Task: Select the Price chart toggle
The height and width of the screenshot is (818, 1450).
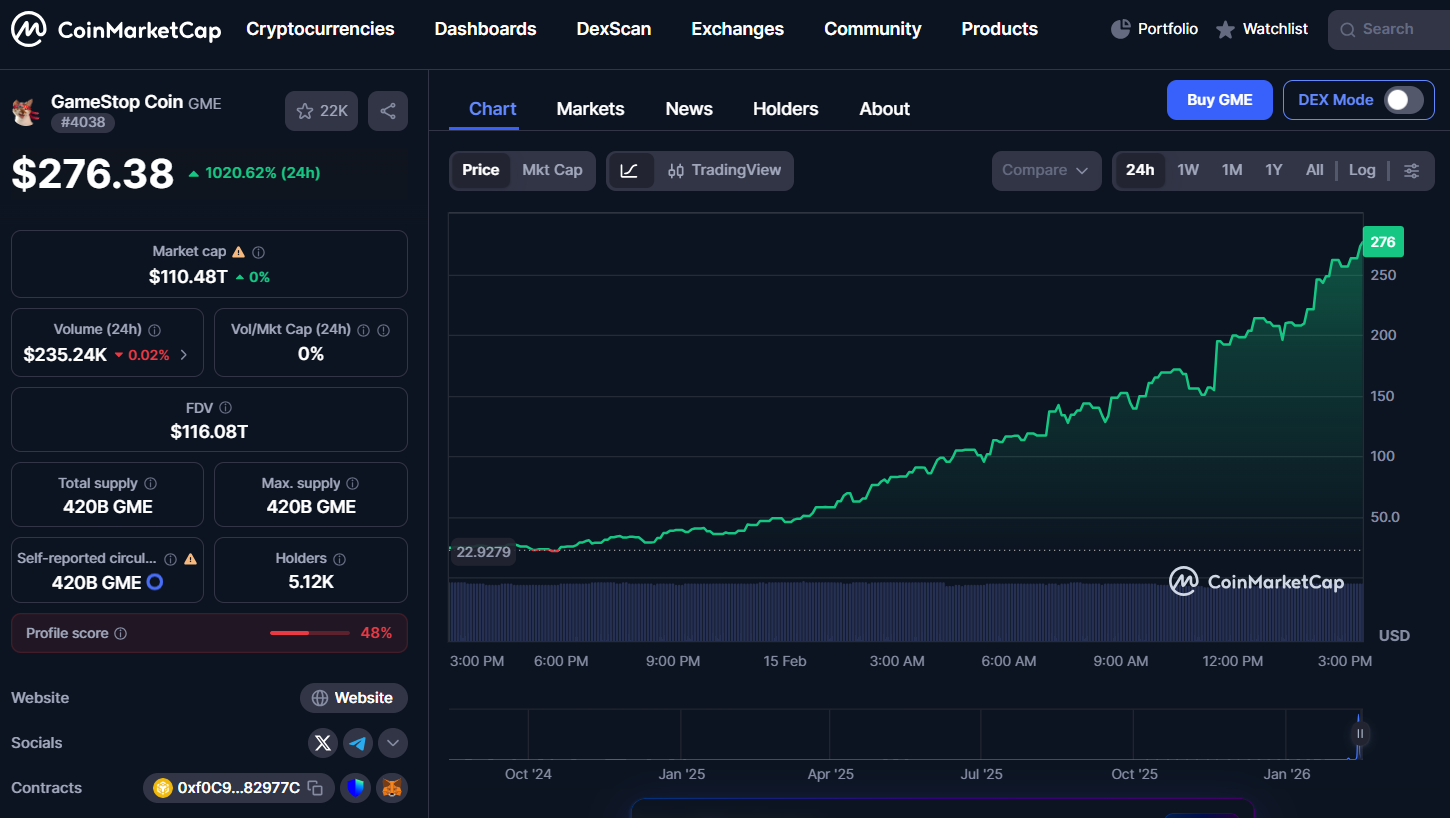Action: coord(480,171)
